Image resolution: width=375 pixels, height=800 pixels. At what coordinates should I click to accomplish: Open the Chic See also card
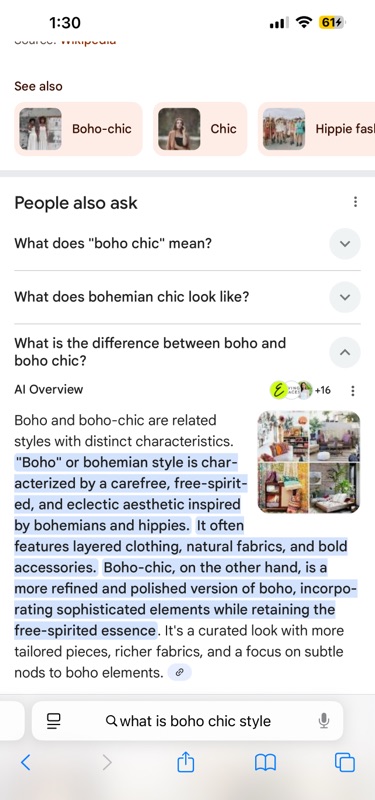200,129
